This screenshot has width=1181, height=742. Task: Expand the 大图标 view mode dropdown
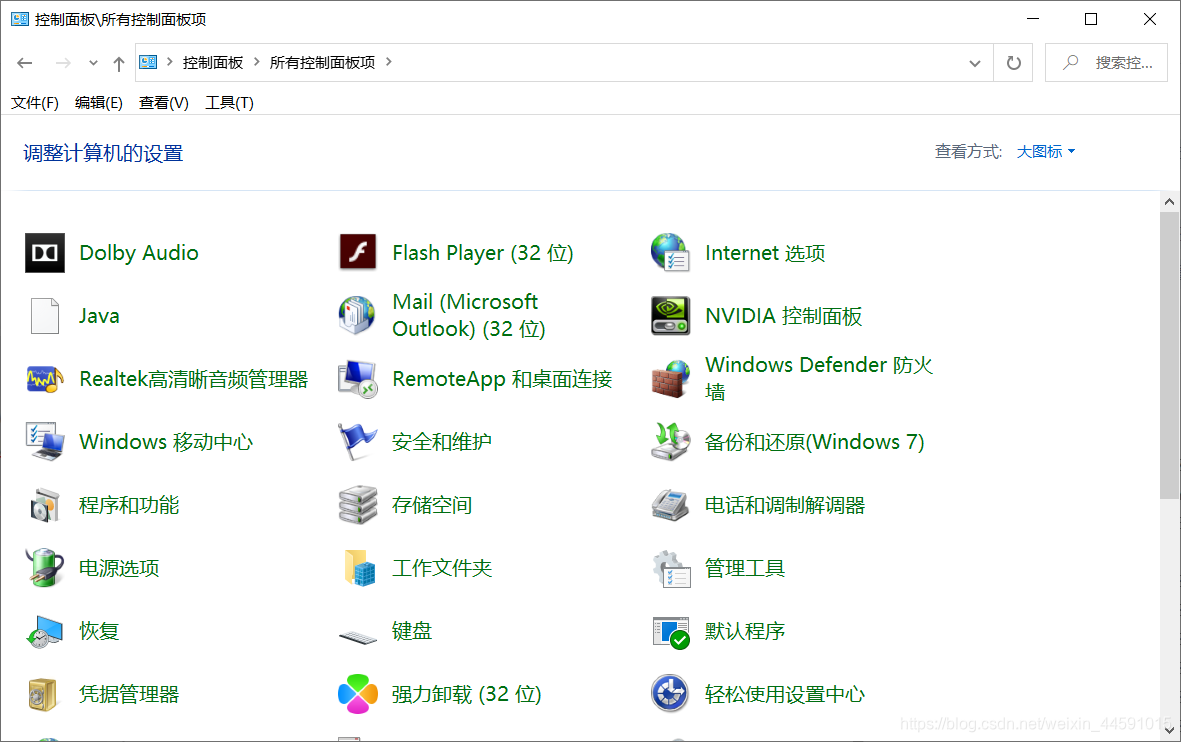[1045, 151]
